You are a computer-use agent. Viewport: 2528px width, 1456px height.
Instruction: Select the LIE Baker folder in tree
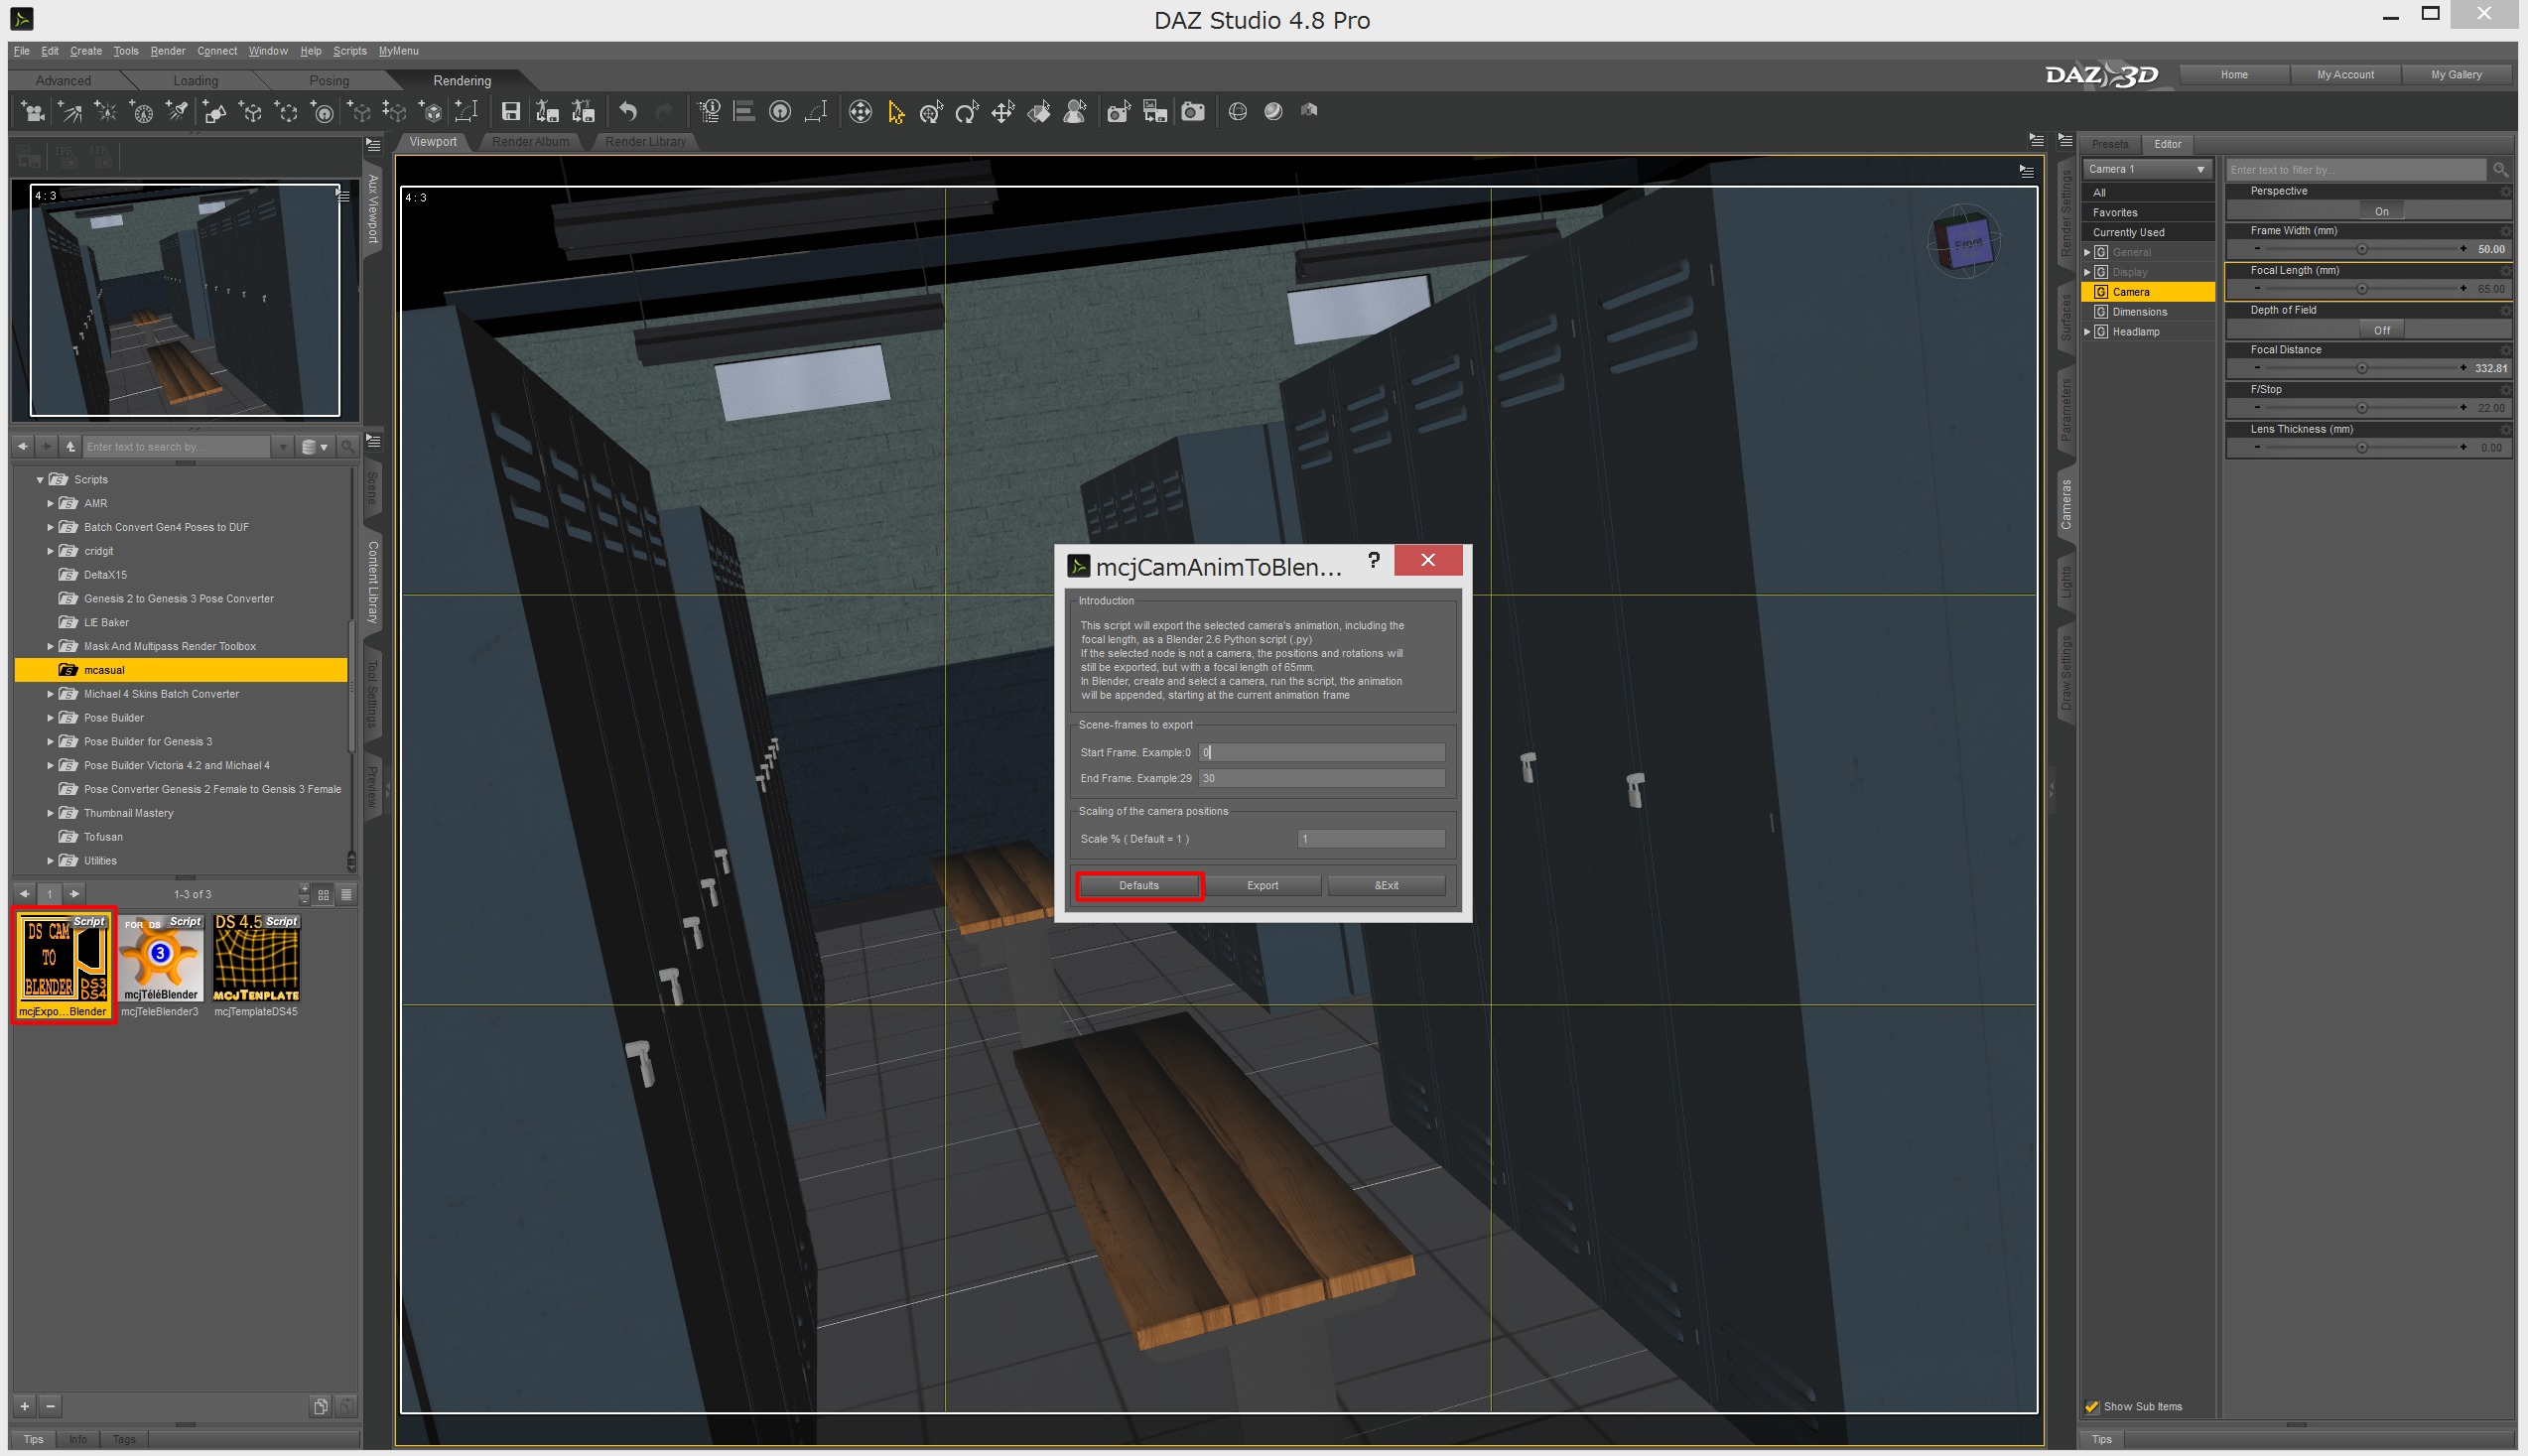coord(106,623)
